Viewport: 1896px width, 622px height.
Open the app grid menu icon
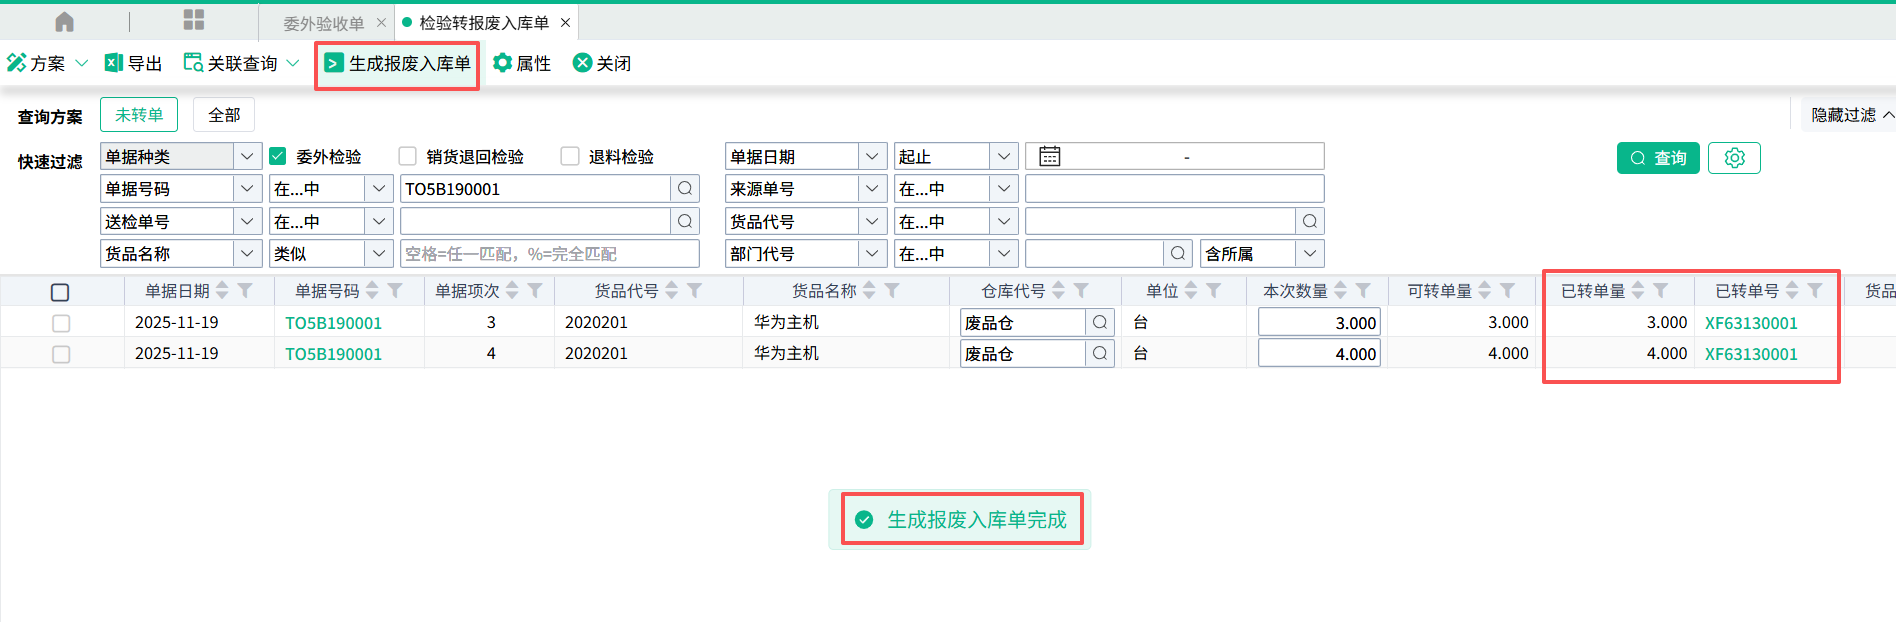point(194,21)
